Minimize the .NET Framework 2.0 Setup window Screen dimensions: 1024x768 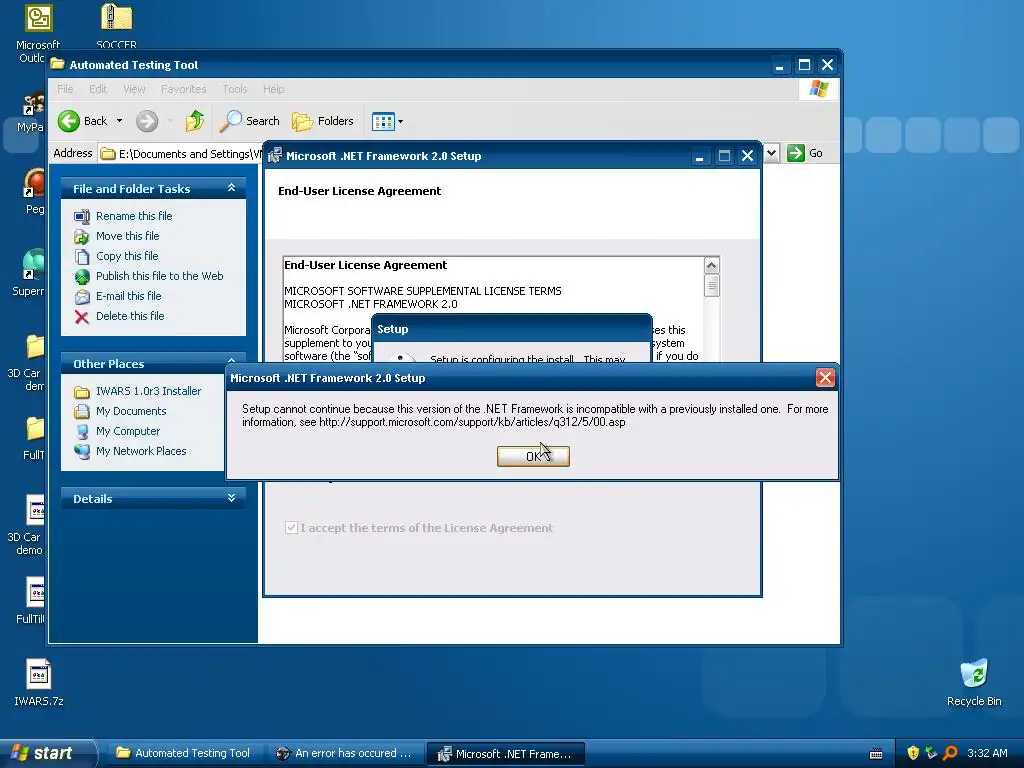click(x=699, y=156)
